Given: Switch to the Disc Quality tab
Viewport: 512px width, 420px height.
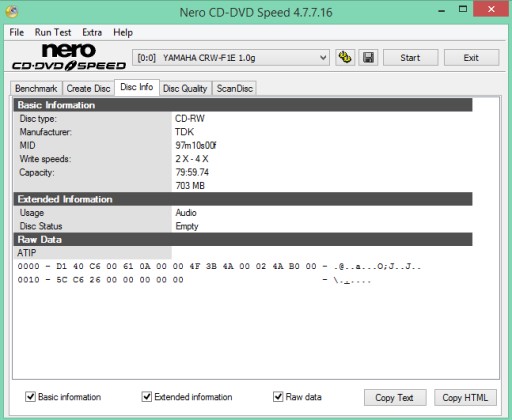Looking at the screenshot, I should pos(185,88).
